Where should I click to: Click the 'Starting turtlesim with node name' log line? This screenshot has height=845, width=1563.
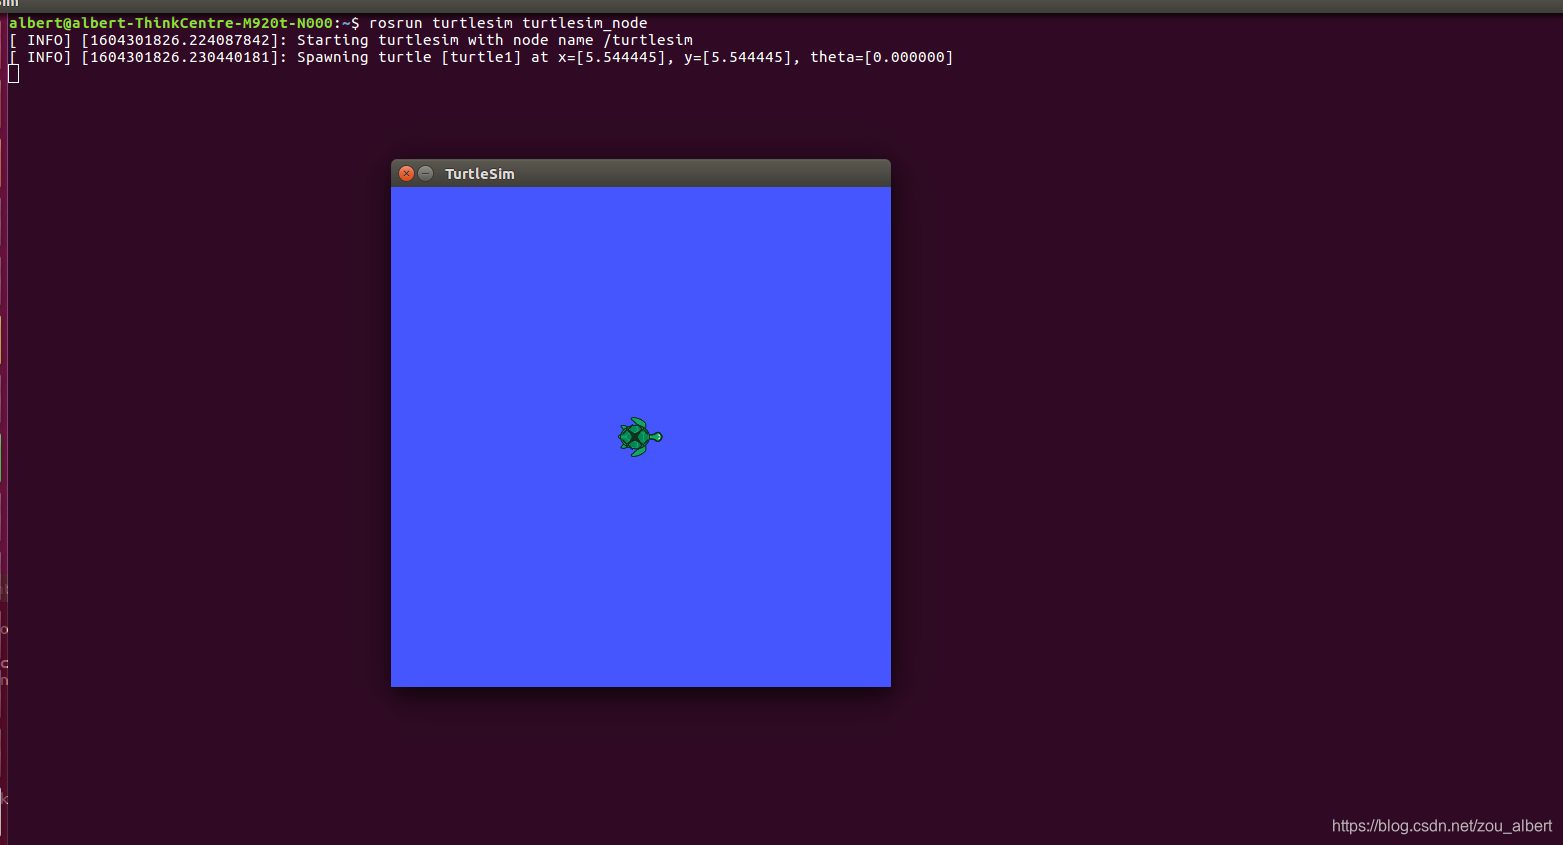351,40
